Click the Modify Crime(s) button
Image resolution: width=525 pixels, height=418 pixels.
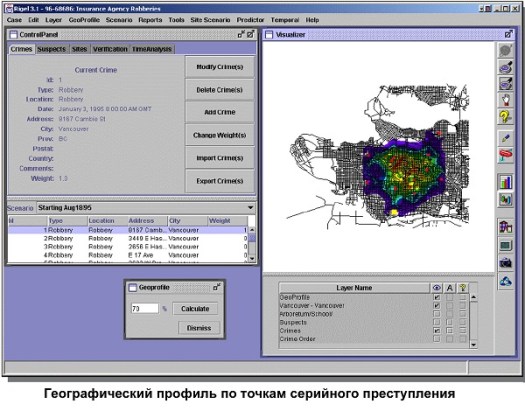(220, 67)
